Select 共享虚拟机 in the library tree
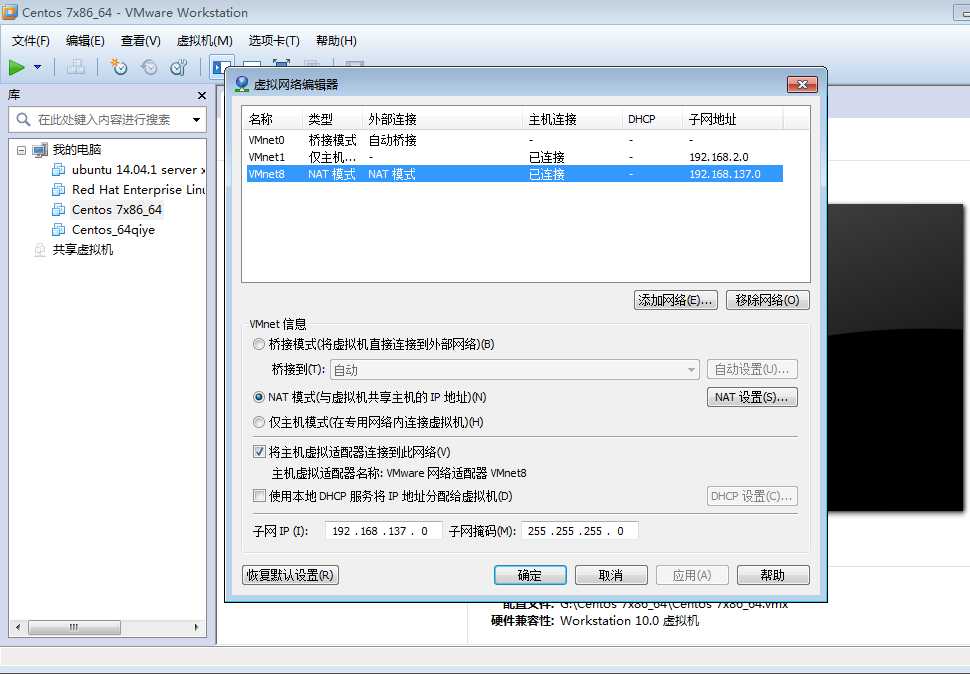The height and width of the screenshot is (674, 970). pos(83,250)
